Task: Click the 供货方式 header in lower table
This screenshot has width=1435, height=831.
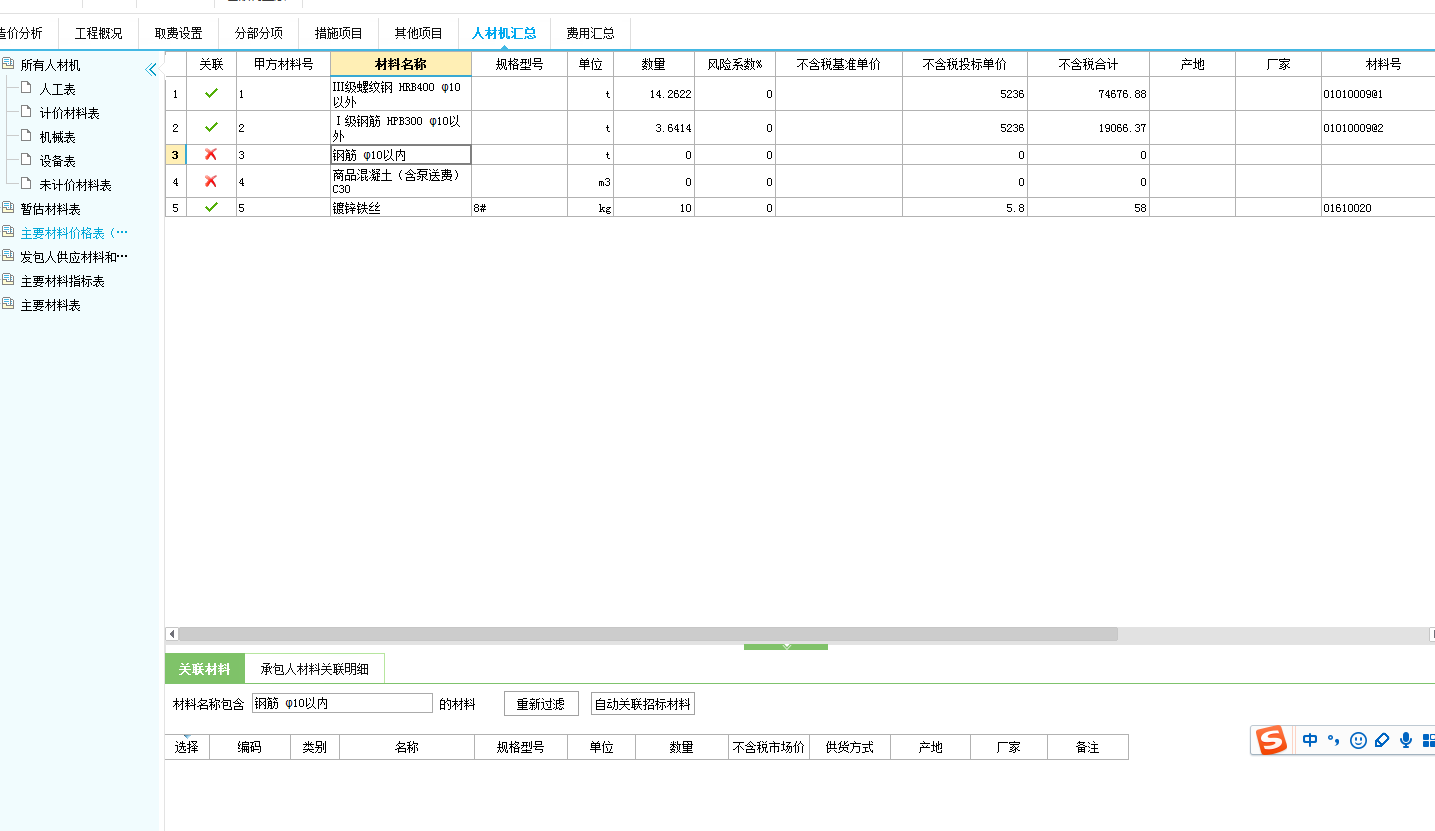Action: (x=849, y=747)
